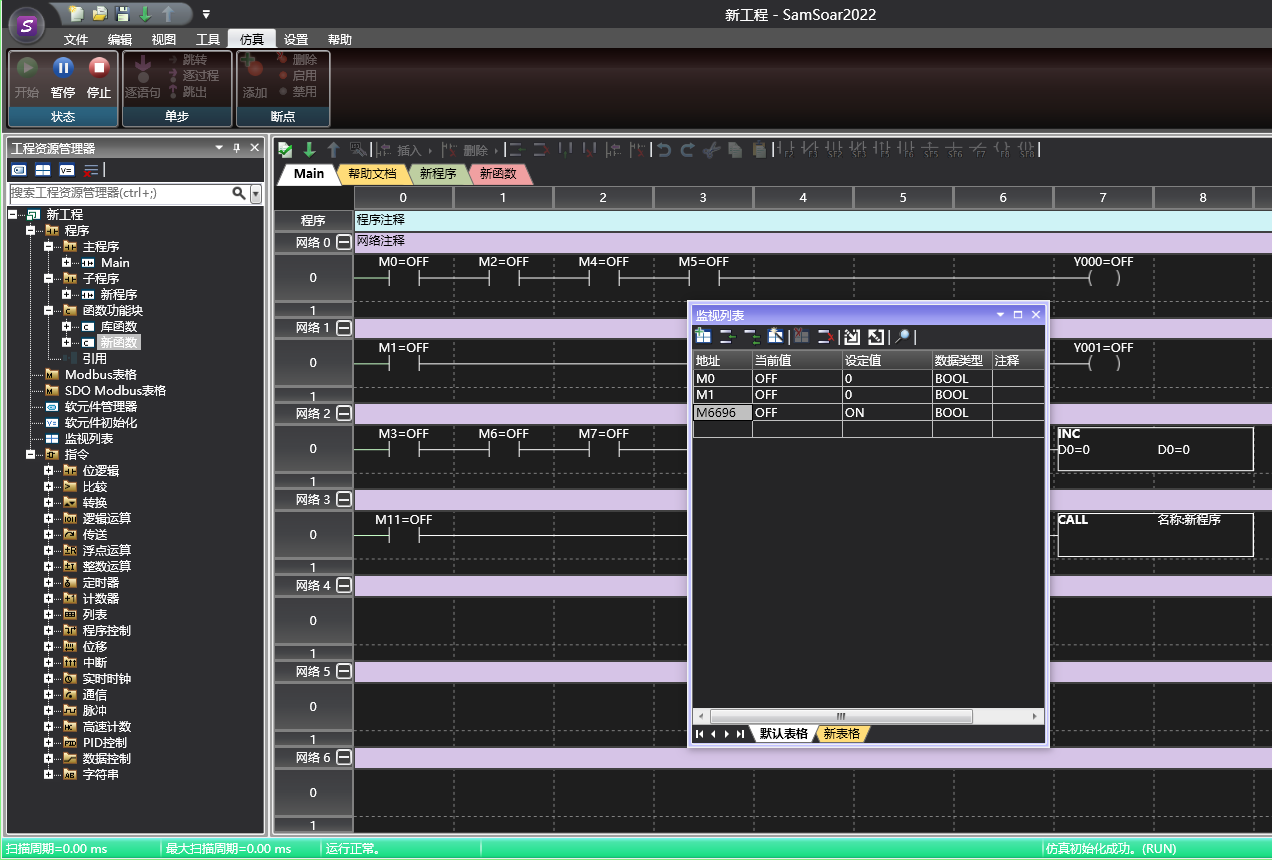Screen dimensions: 1272x860
Task: Toggle the pin icon of 工程资源管理器 panel
Action: tap(237, 148)
